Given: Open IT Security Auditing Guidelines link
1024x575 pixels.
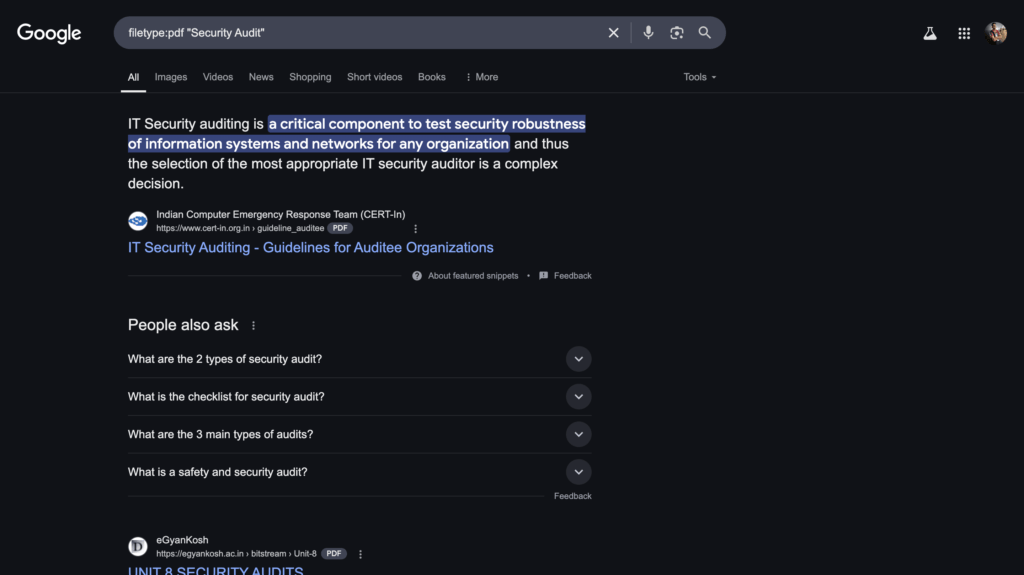Looking at the screenshot, I should point(311,248).
